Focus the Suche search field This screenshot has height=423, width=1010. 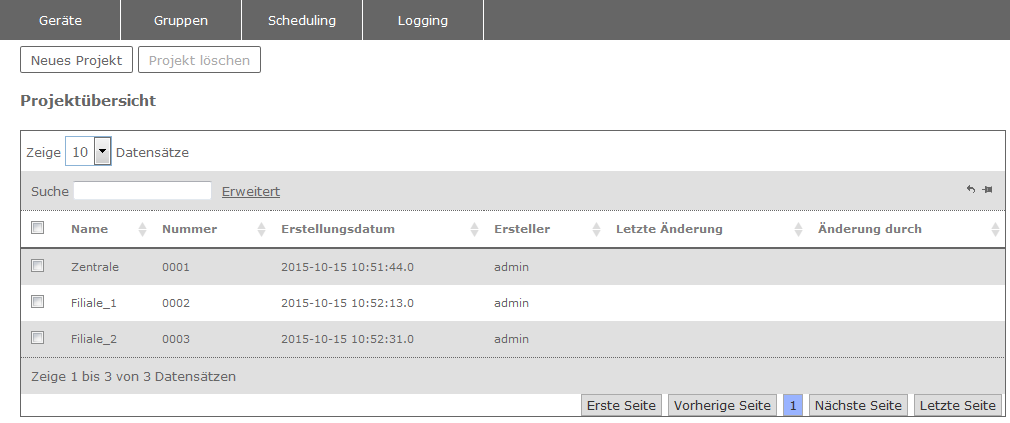pos(142,191)
